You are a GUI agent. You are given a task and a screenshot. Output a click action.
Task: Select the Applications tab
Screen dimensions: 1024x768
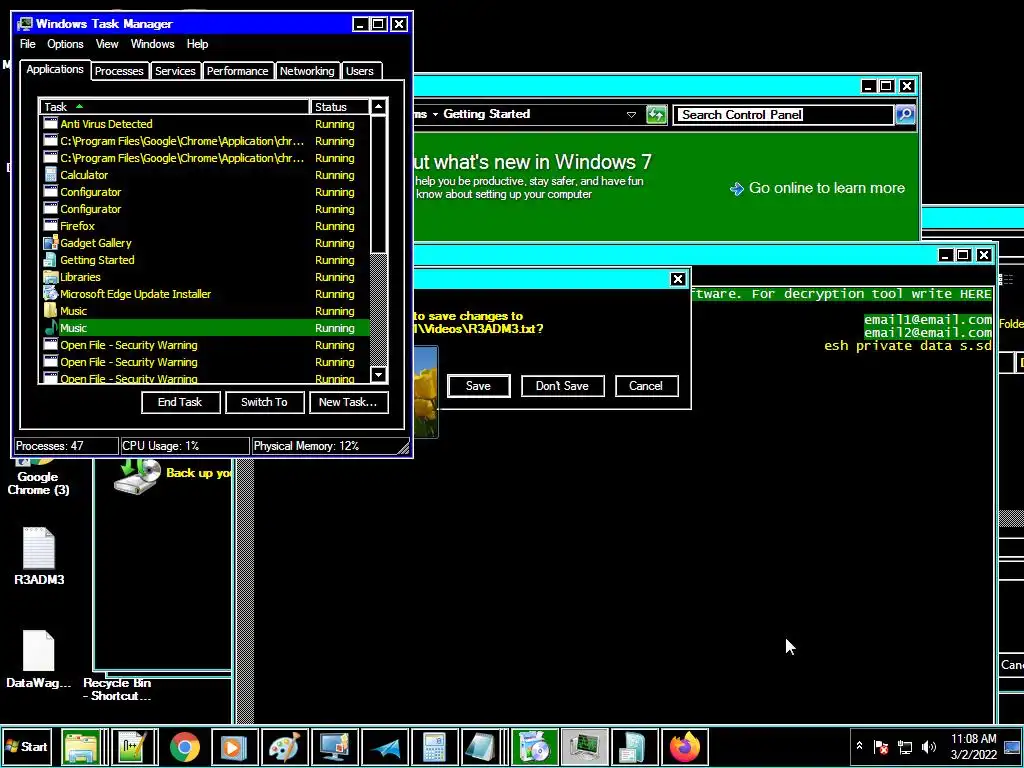[x=55, y=69]
